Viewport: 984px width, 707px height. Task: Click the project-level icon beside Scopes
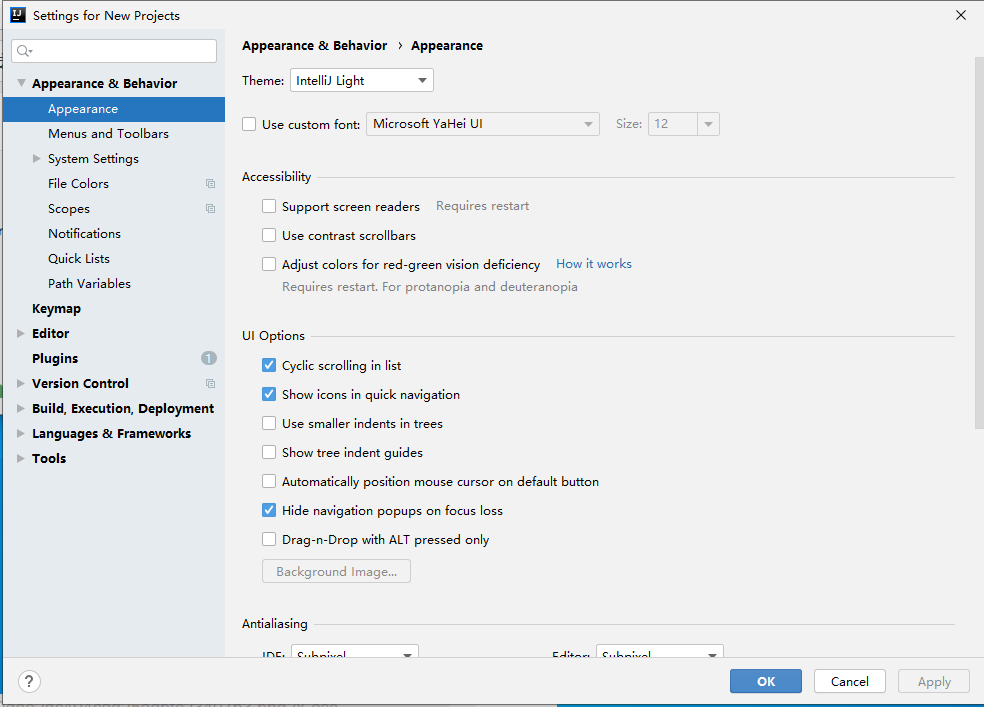point(210,209)
